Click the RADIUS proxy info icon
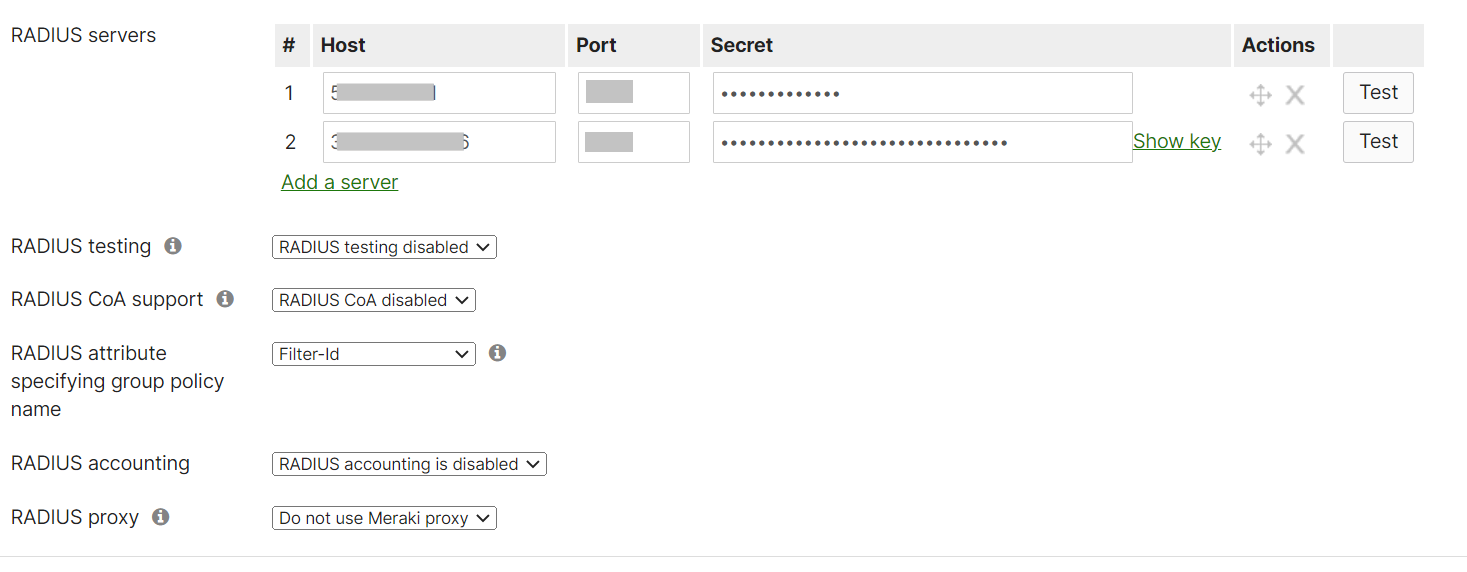 tap(160, 517)
